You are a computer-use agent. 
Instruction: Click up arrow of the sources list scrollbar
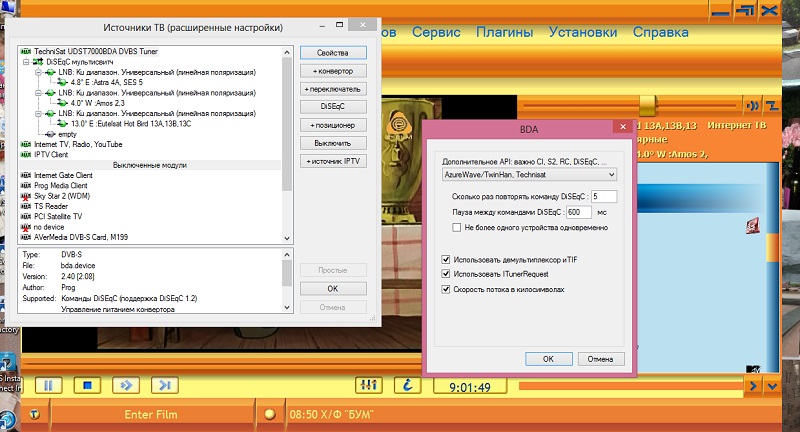[x=287, y=52]
